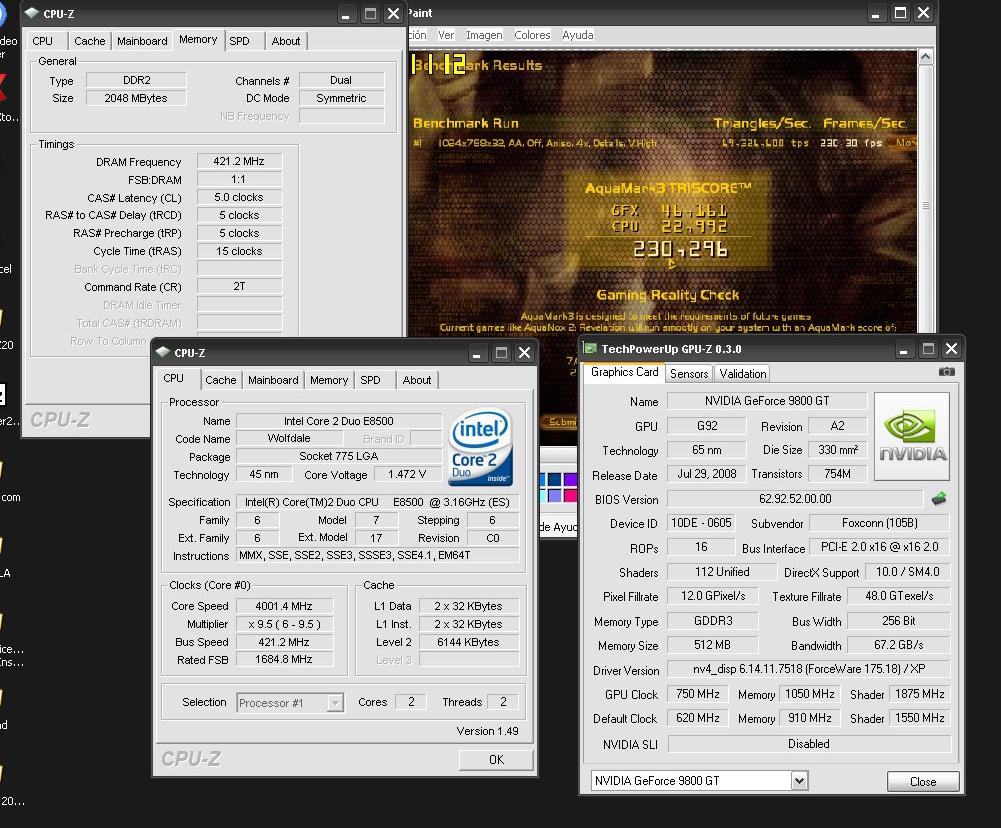Pick the purple swatch in the Paint palette
Viewport: 1001px width, 828px height.
point(570,479)
